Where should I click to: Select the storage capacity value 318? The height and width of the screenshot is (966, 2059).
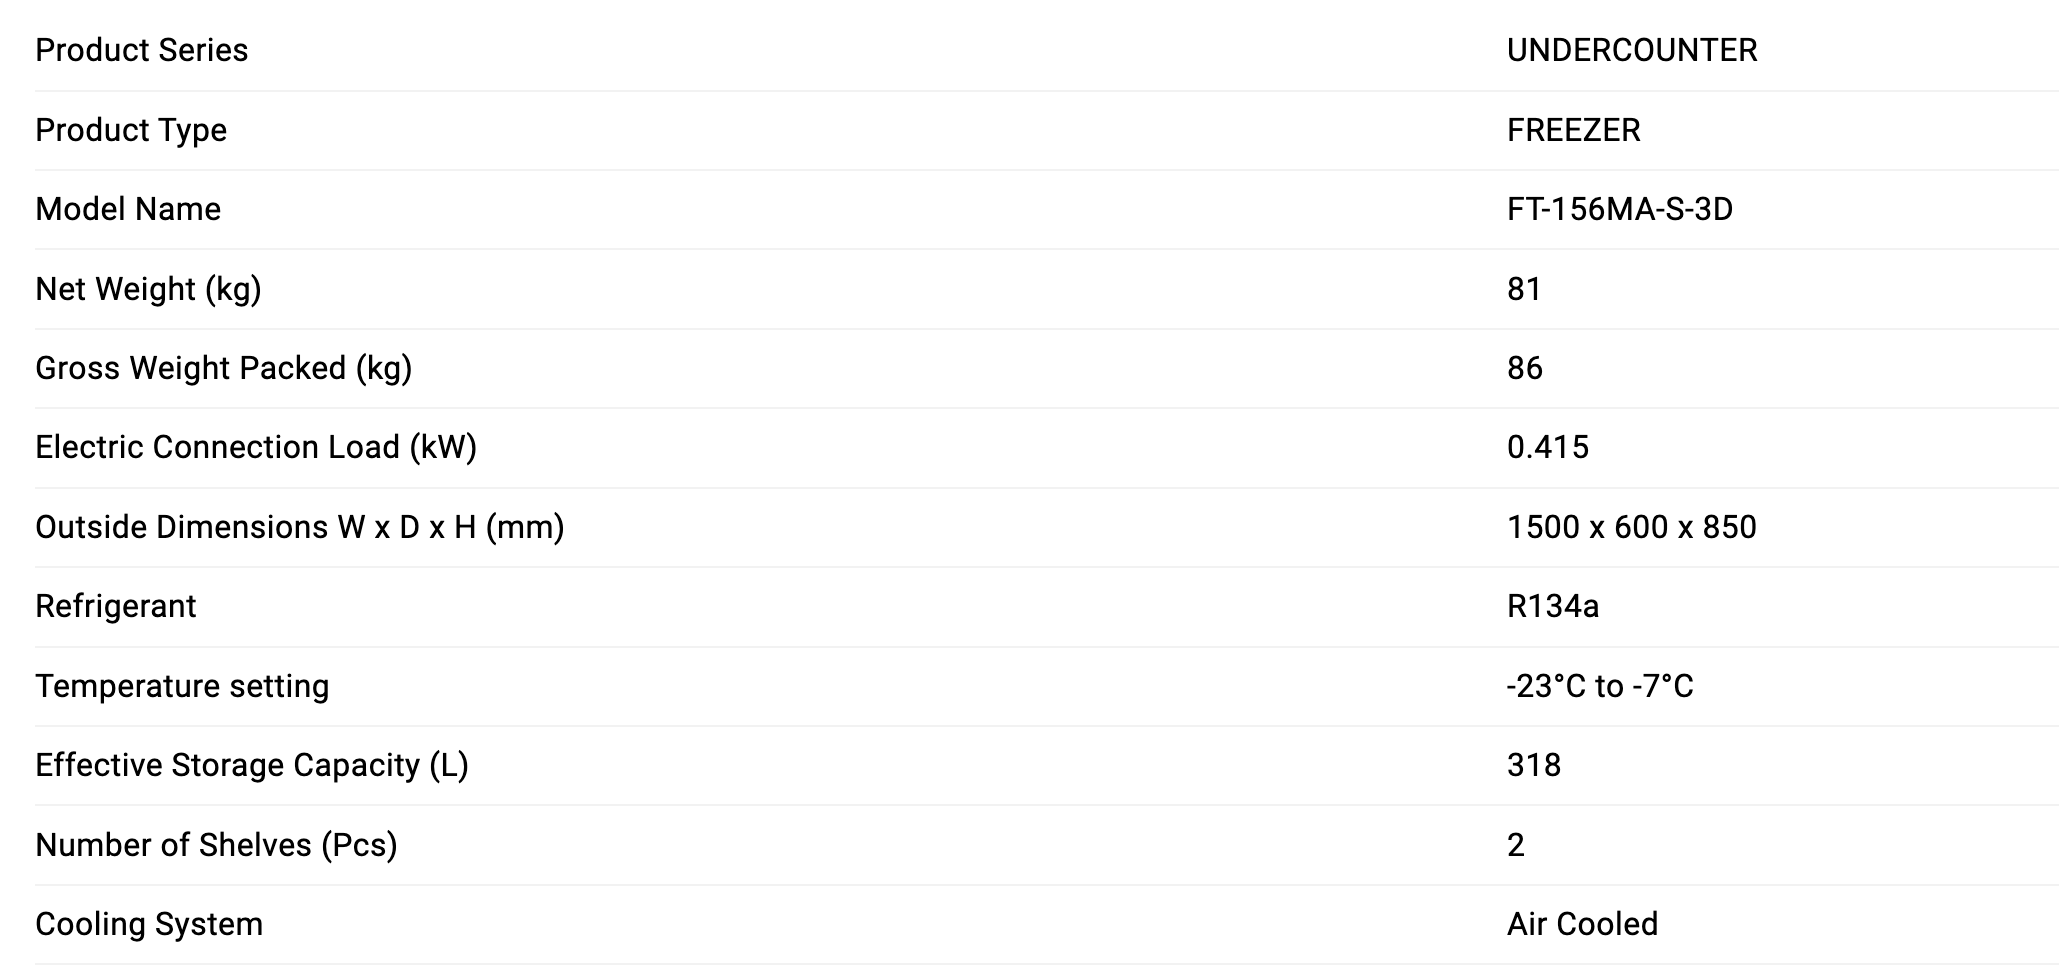point(1533,765)
